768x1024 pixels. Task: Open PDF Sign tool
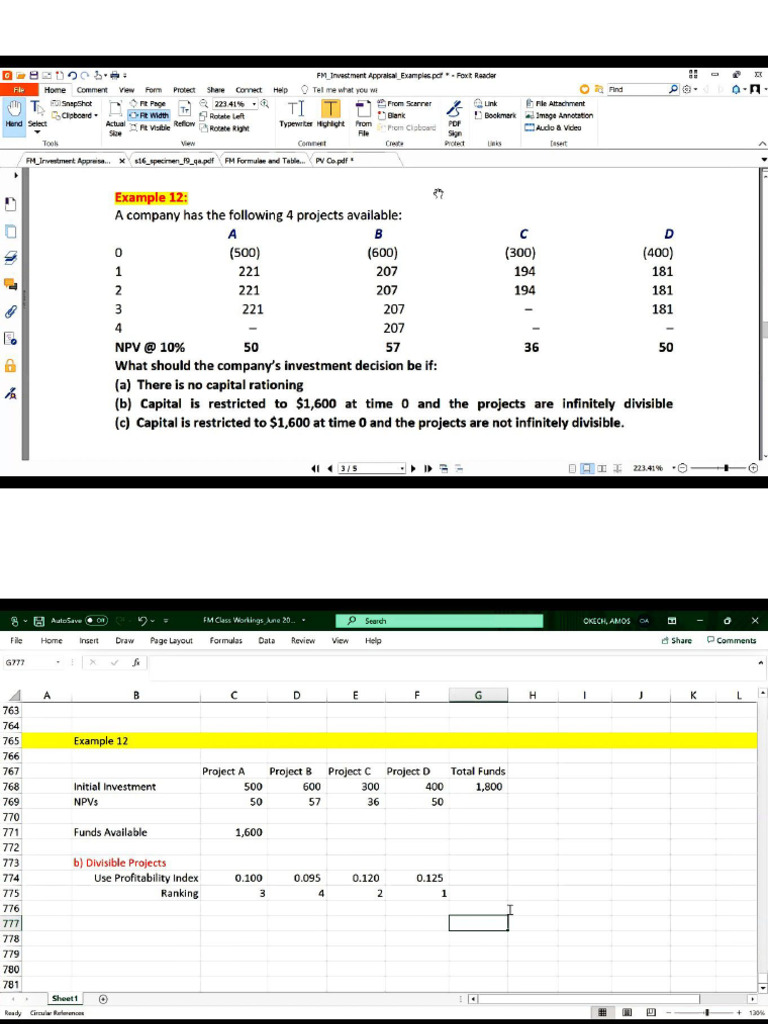(455, 118)
